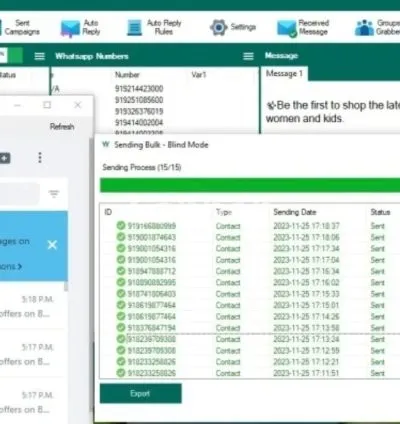Follow the arrow link in the blue banner
The width and height of the screenshot is (400, 424).
[11, 266]
